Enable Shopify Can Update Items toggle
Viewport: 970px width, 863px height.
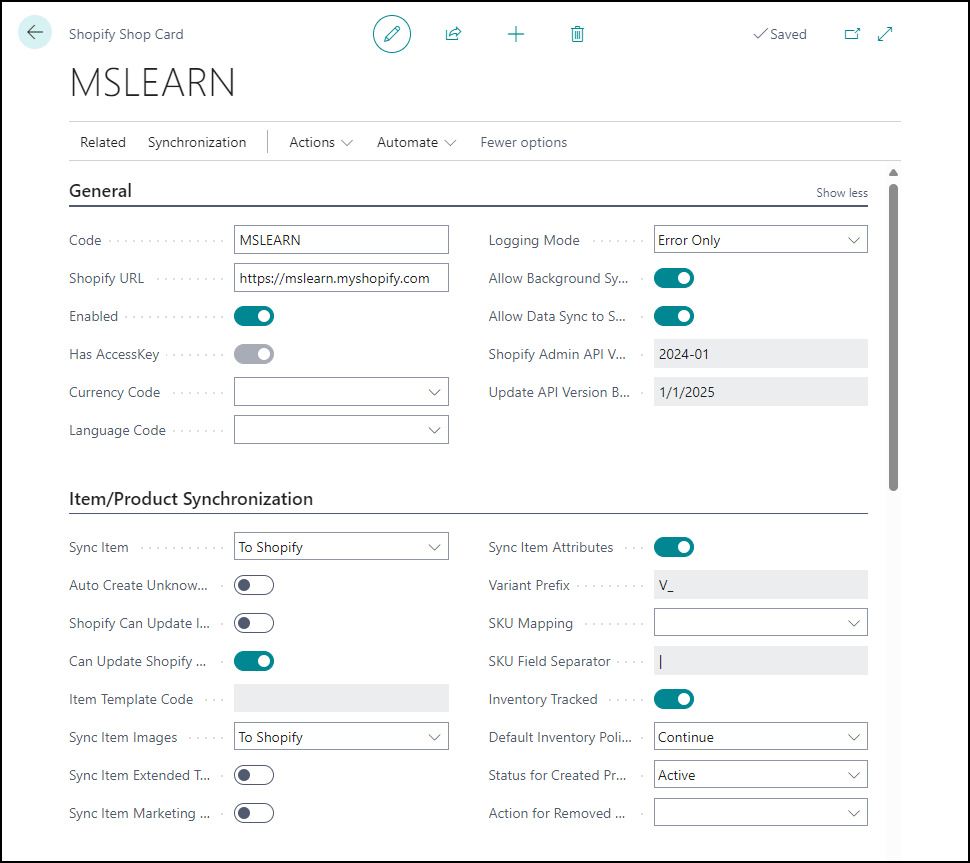[x=254, y=623]
